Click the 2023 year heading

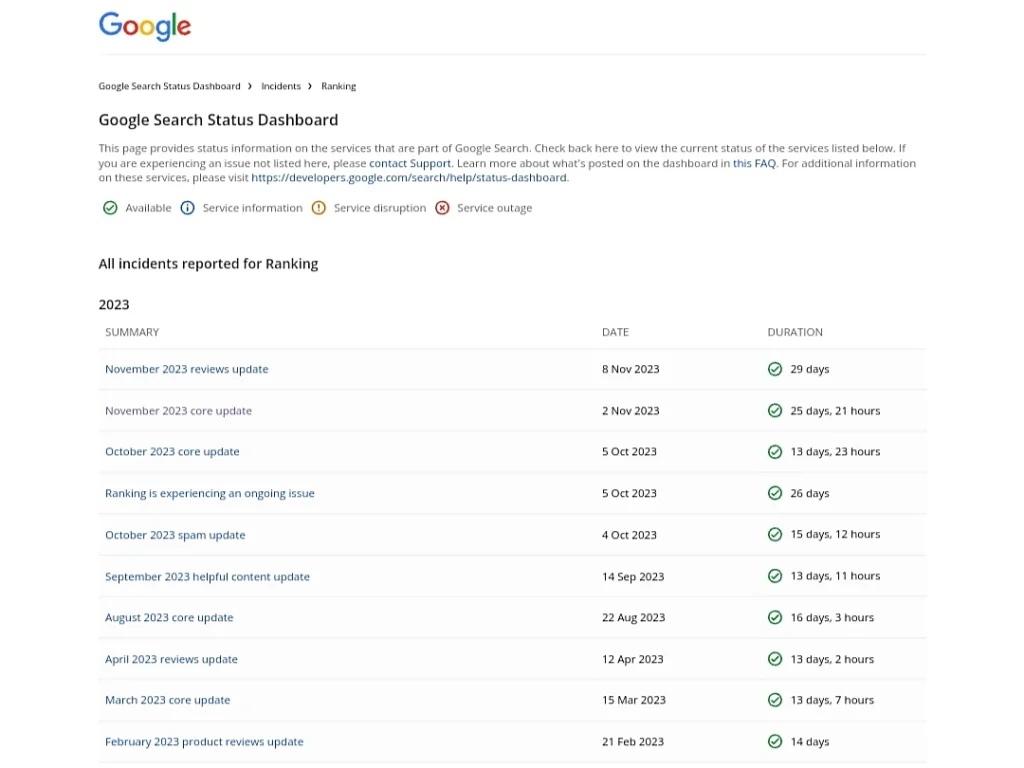[114, 304]
